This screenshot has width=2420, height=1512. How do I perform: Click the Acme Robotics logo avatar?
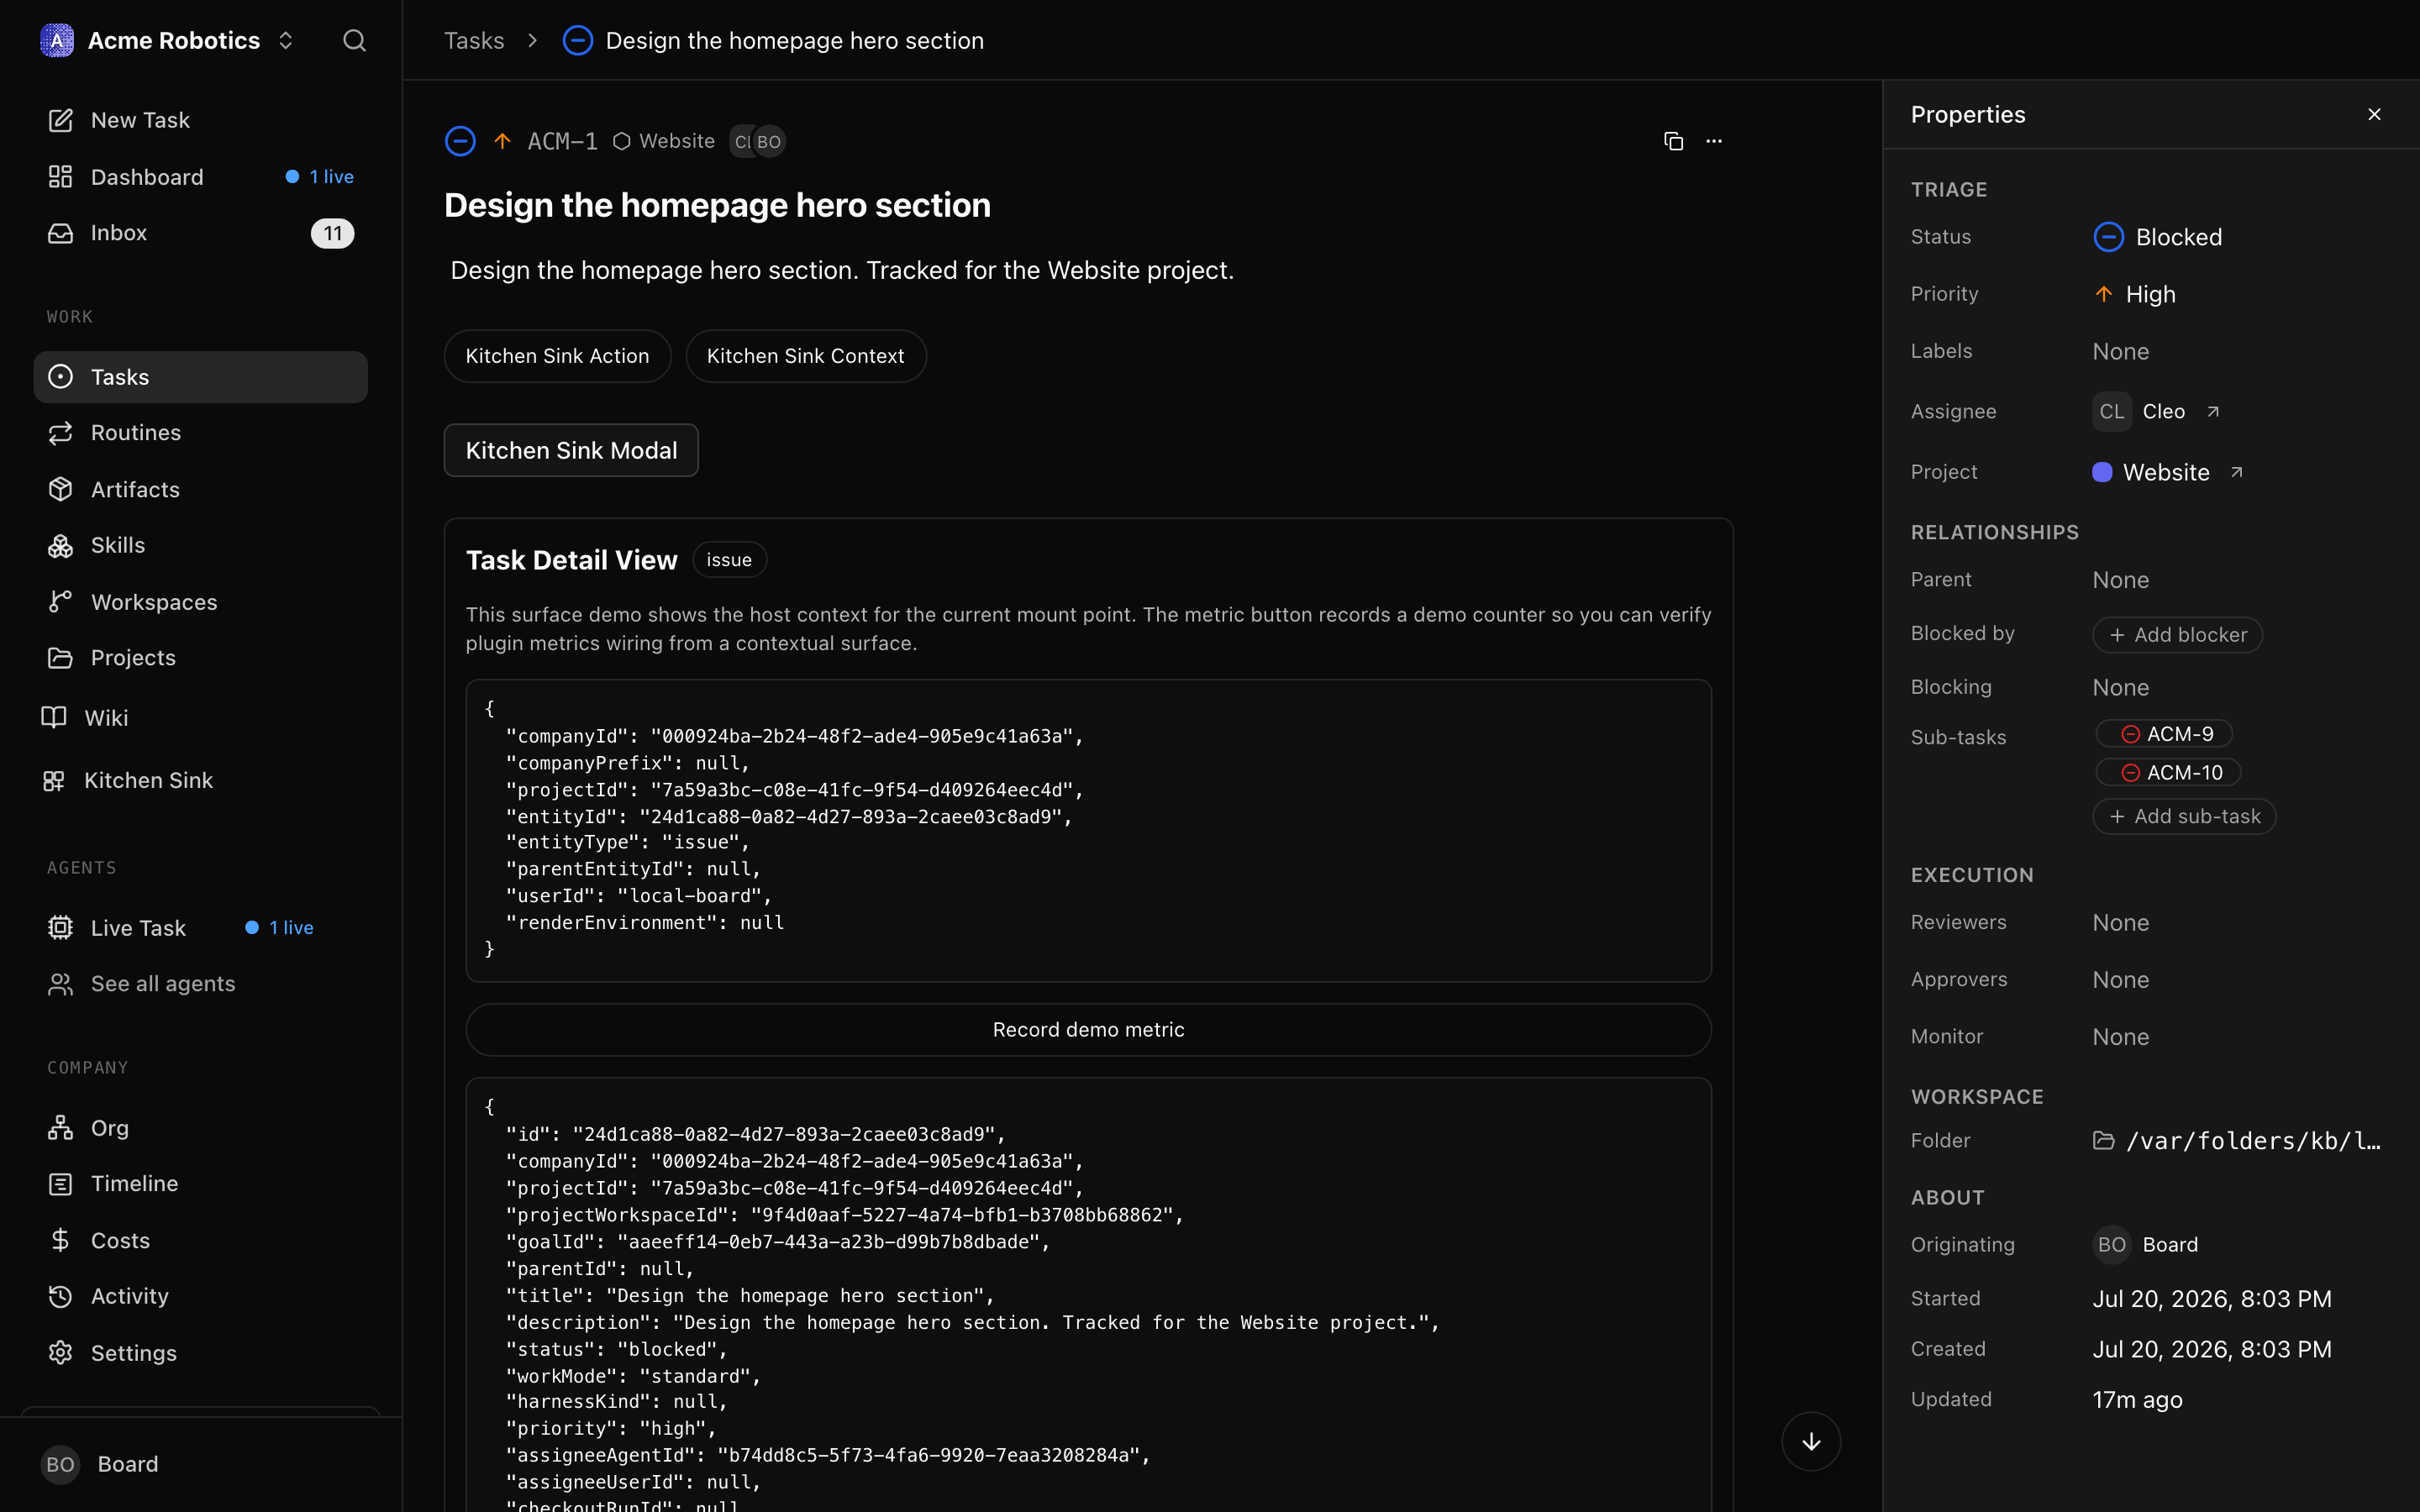pyautogui.click(x=57, y=41)
